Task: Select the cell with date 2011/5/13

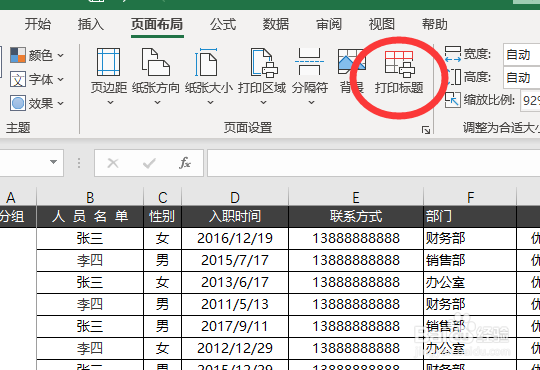Action: [x=235, y=305]
